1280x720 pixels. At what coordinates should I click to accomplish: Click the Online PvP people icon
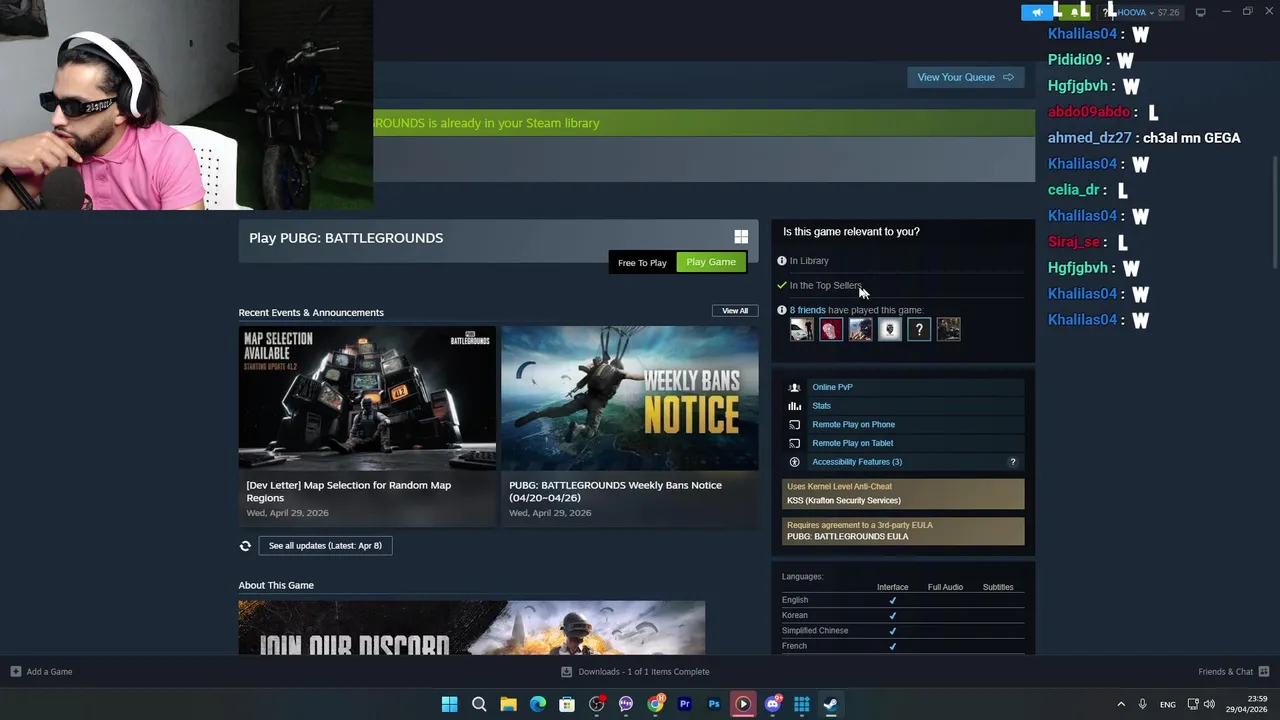(794, 387)
